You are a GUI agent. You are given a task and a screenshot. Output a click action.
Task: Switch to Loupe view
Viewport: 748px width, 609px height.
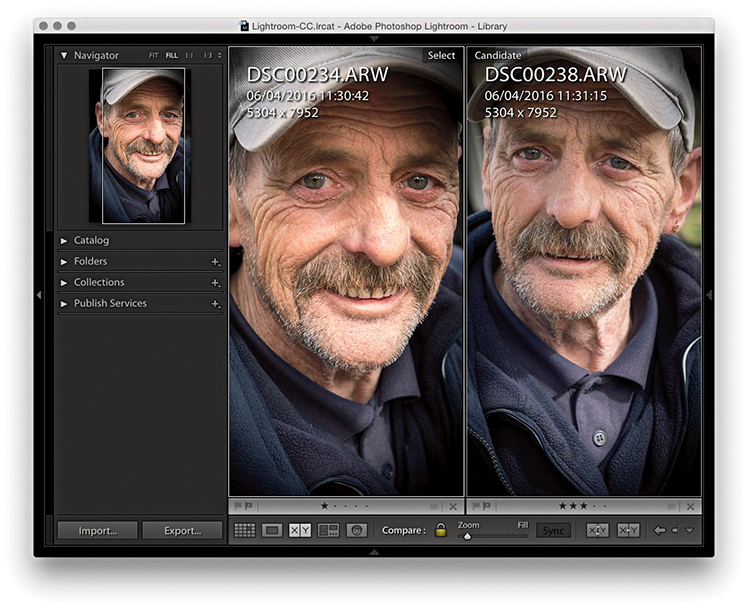(271, 530)
